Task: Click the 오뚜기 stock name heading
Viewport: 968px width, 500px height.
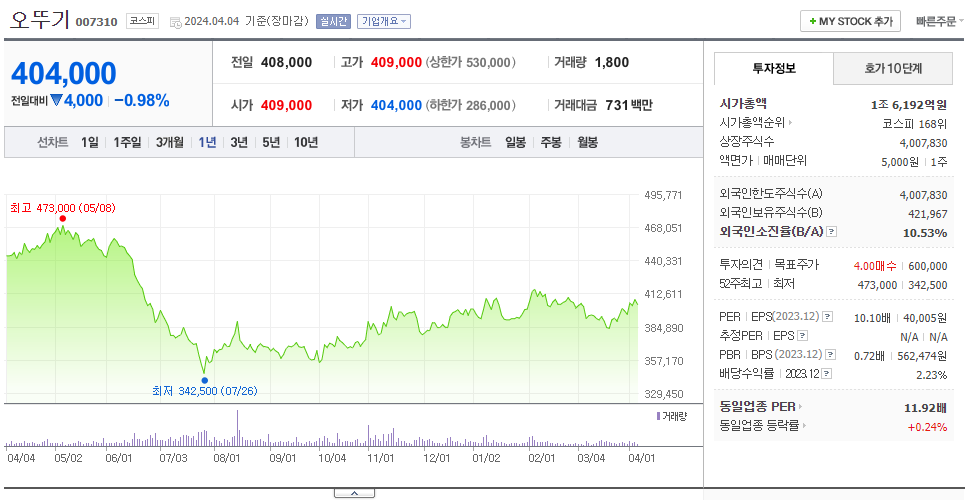Action: point(40,20)
